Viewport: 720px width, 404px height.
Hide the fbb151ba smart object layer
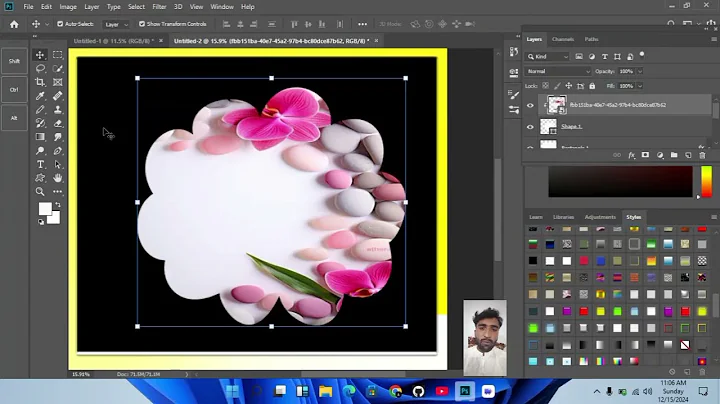pos(530,105)
